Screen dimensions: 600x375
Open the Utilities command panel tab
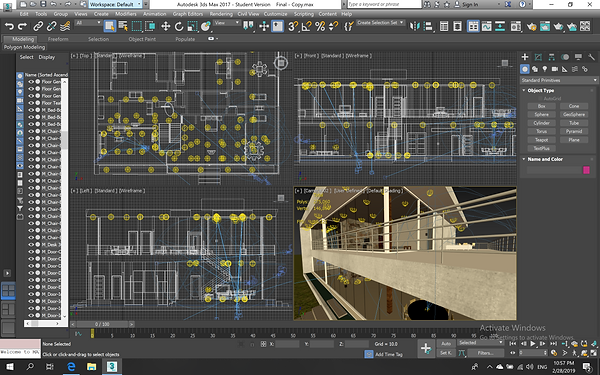pos(592,57)
